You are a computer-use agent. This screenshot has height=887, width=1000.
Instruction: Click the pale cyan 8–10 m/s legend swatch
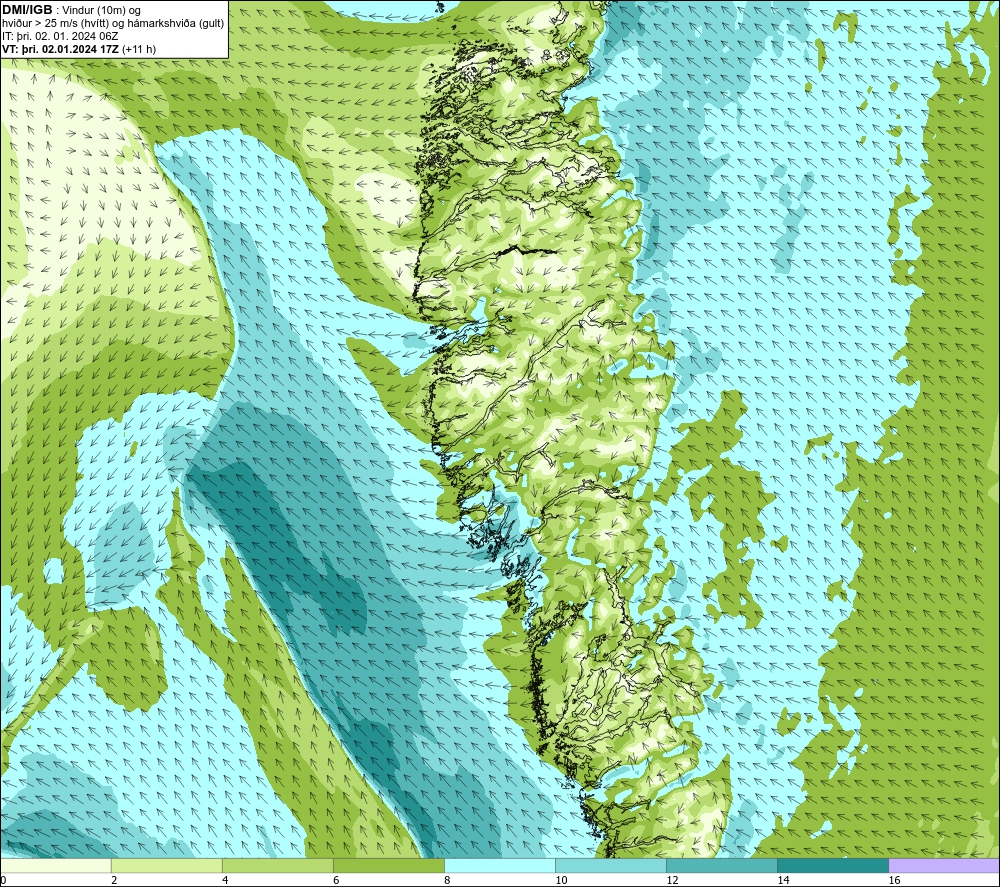coord(499,865)
